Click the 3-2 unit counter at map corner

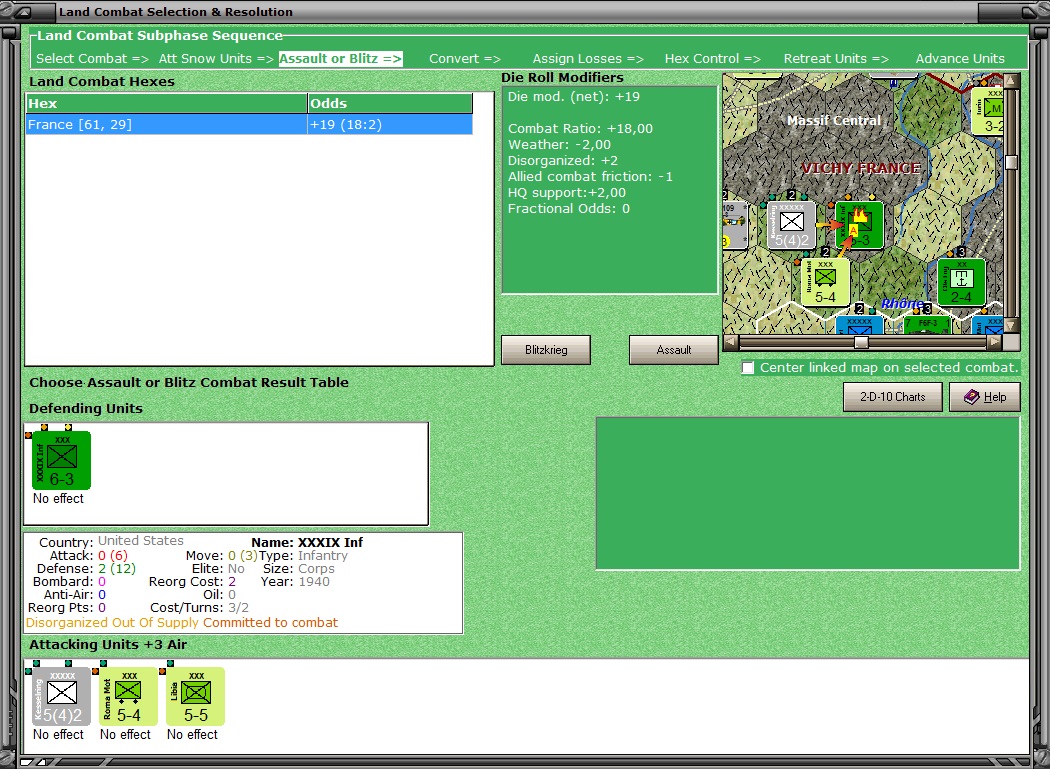click(988, 111)
